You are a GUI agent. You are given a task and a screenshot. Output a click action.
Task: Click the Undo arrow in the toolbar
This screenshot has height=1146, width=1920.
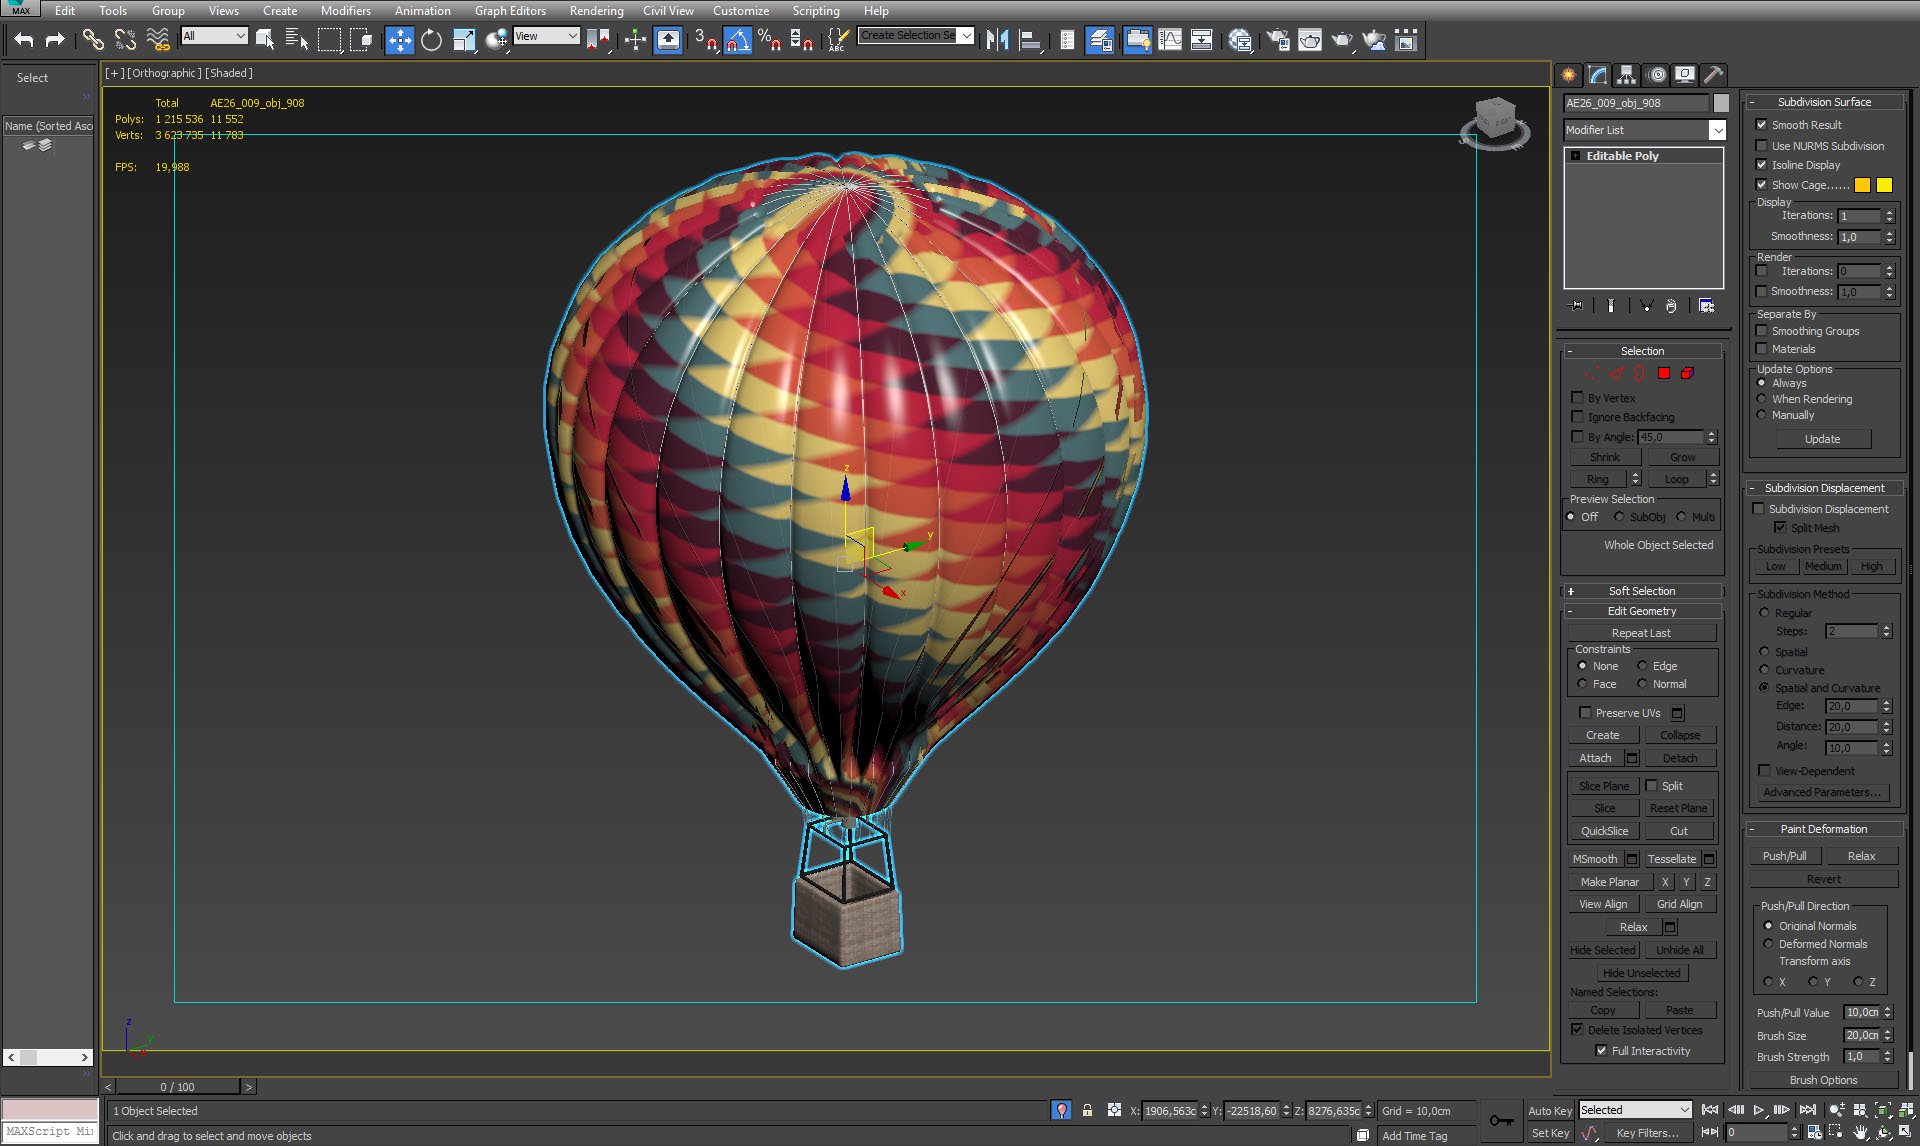tap(24, 40)
